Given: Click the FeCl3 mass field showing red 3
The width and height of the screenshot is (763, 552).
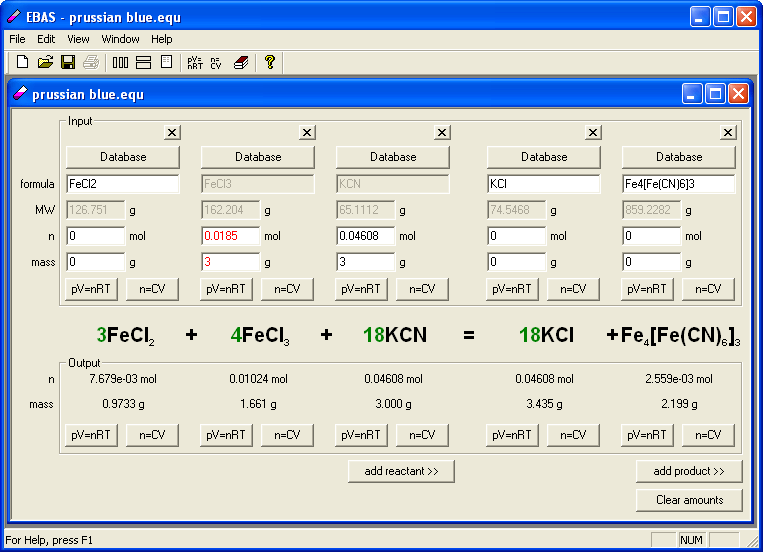Looking at the screenshot, I should [x=231, y=262].
